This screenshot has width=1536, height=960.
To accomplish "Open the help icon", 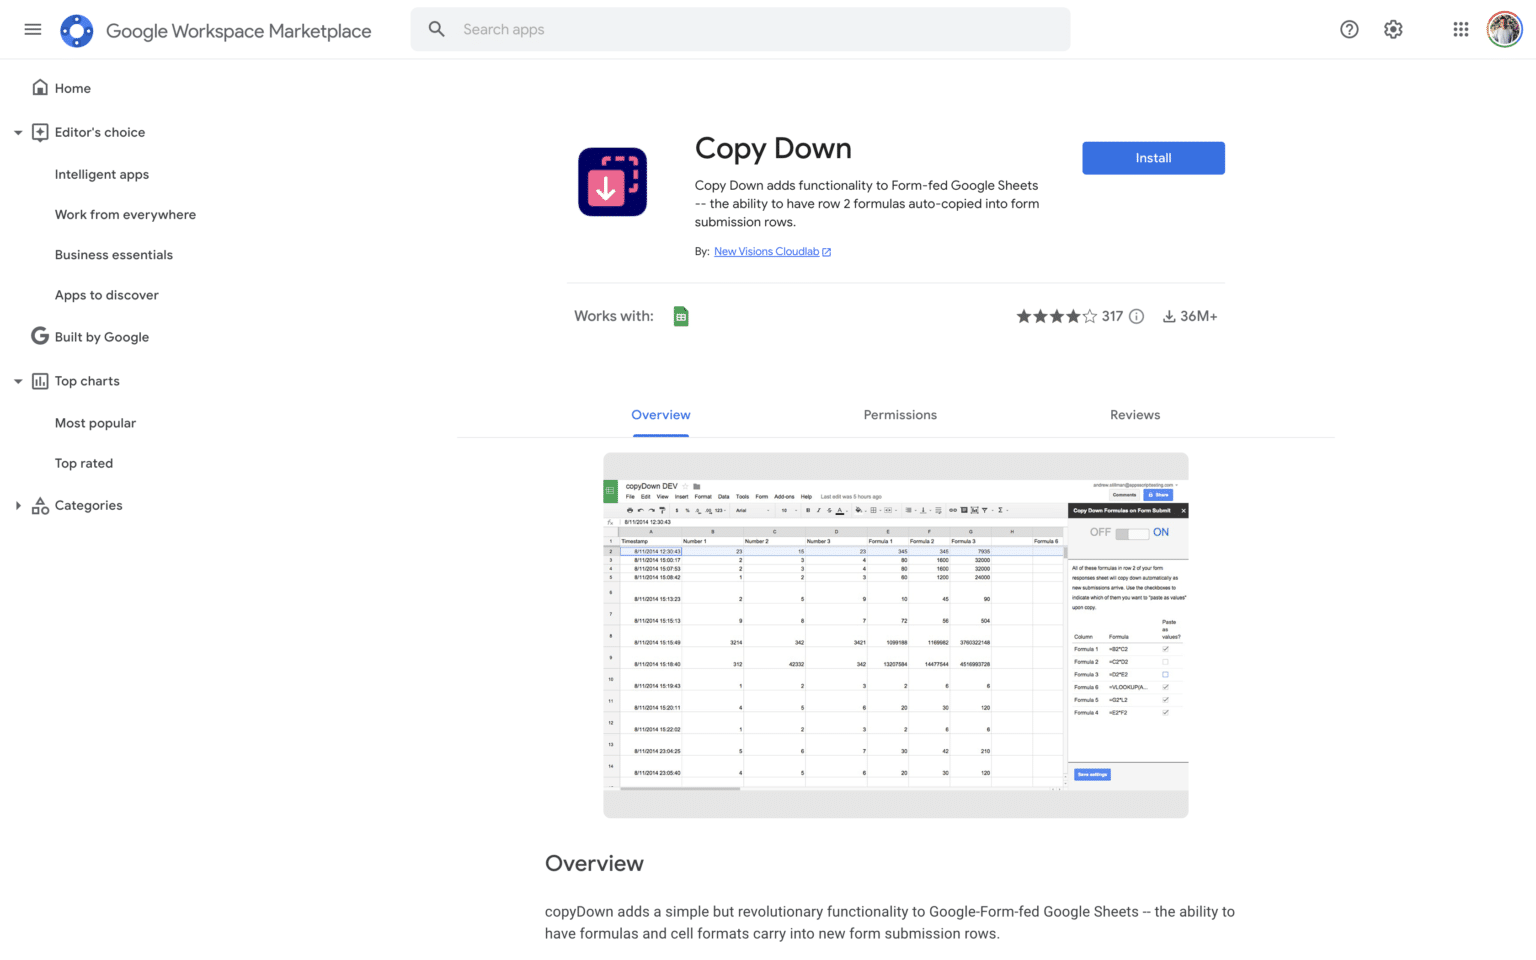I will [1349, 29].
